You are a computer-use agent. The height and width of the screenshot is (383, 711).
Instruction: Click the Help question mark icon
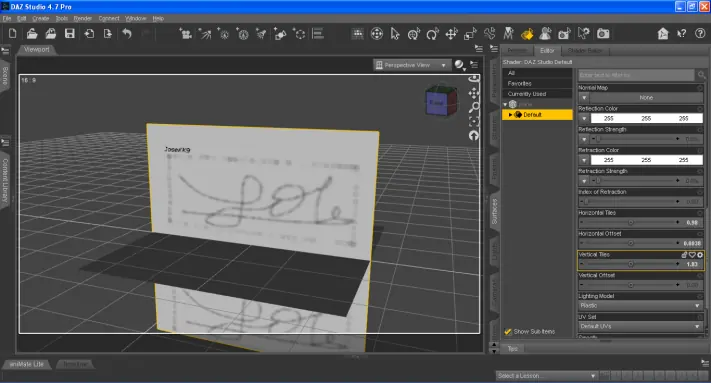coord(700,34)
